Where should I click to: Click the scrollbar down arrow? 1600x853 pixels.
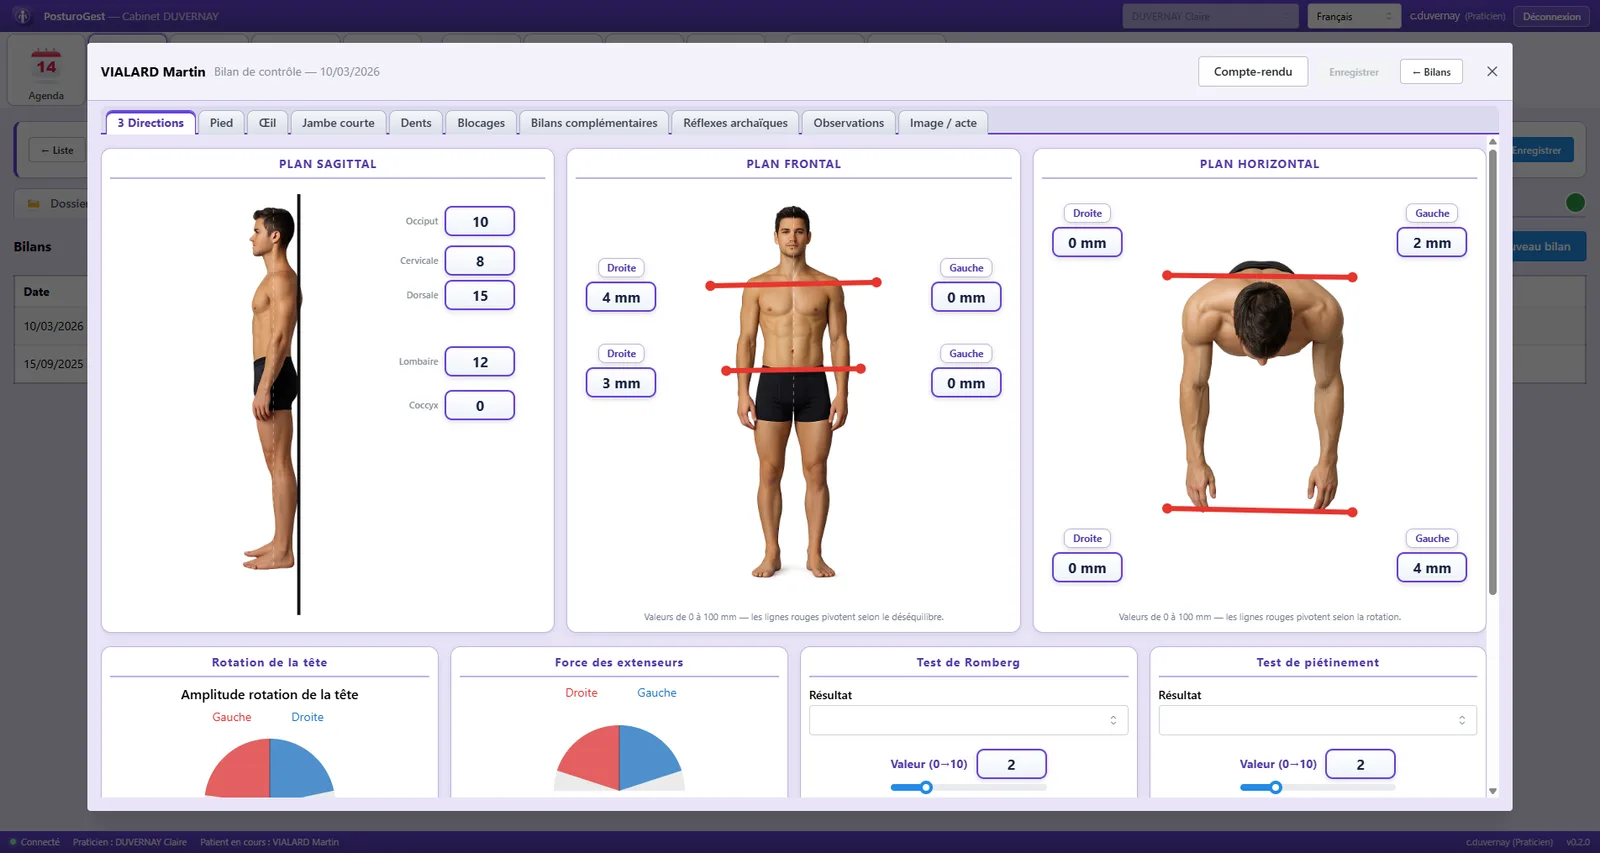[x=1492, y=791]
